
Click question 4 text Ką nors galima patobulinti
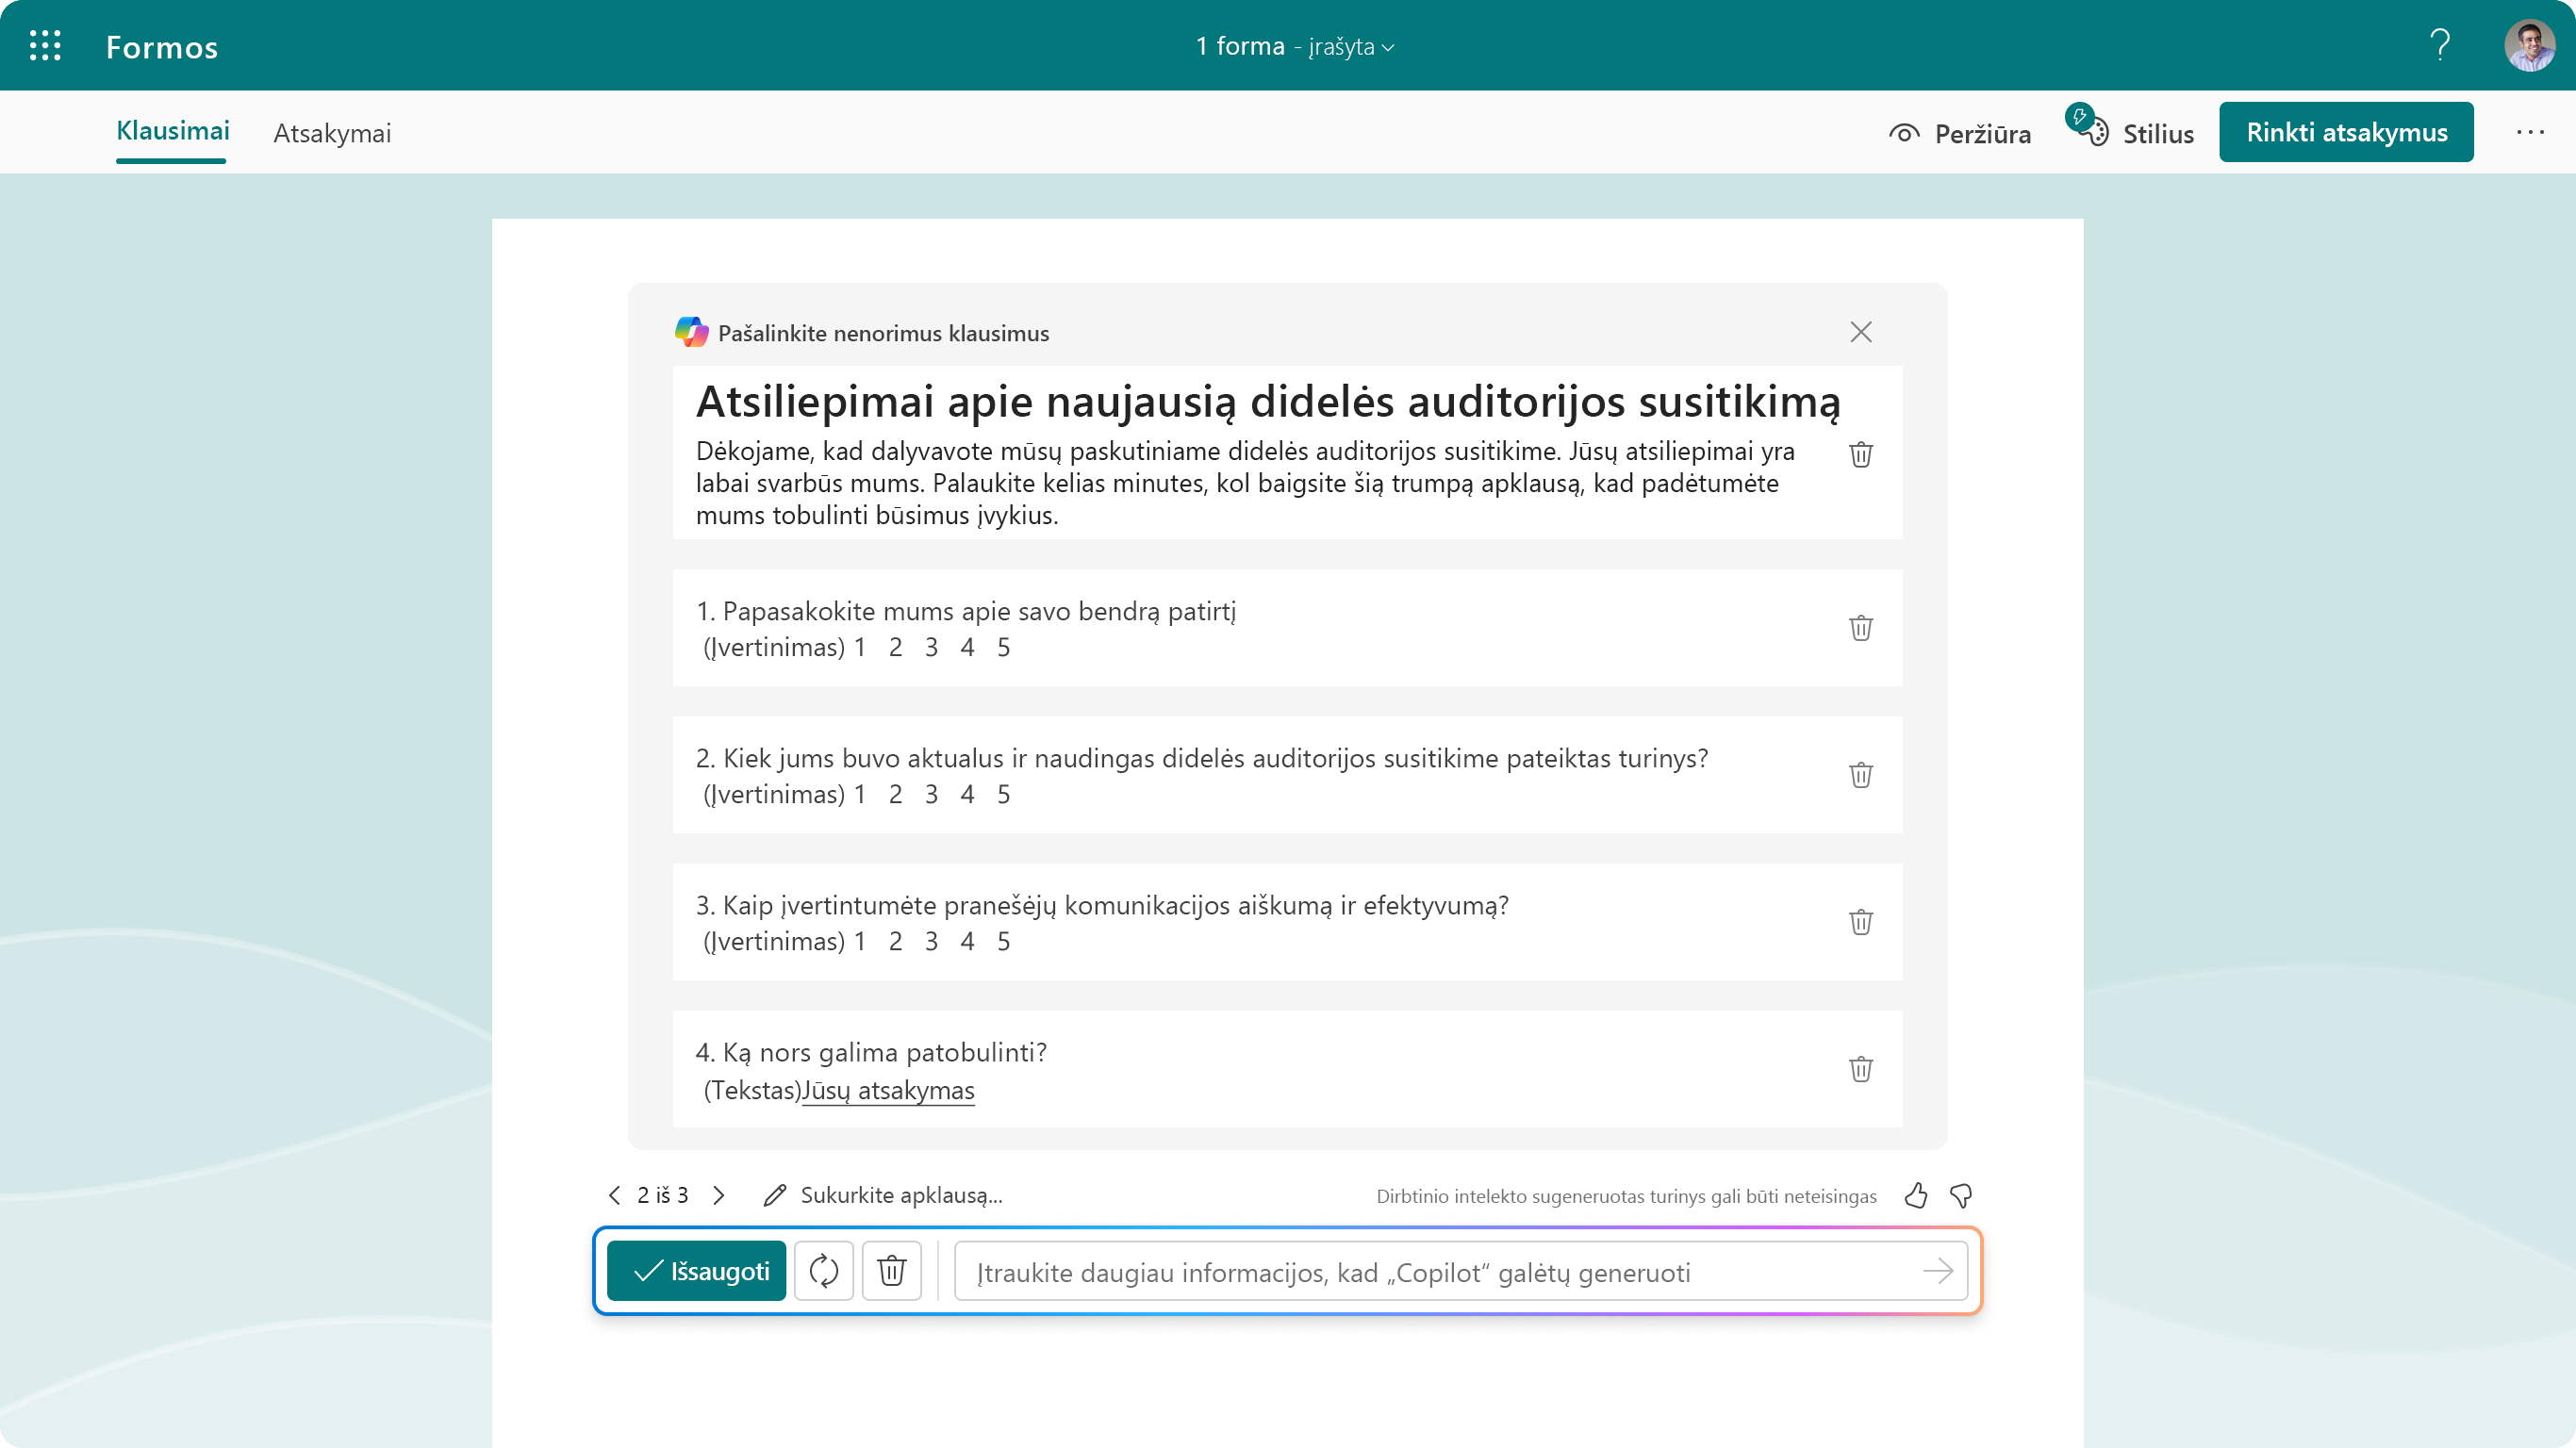tap(870, 1052)
